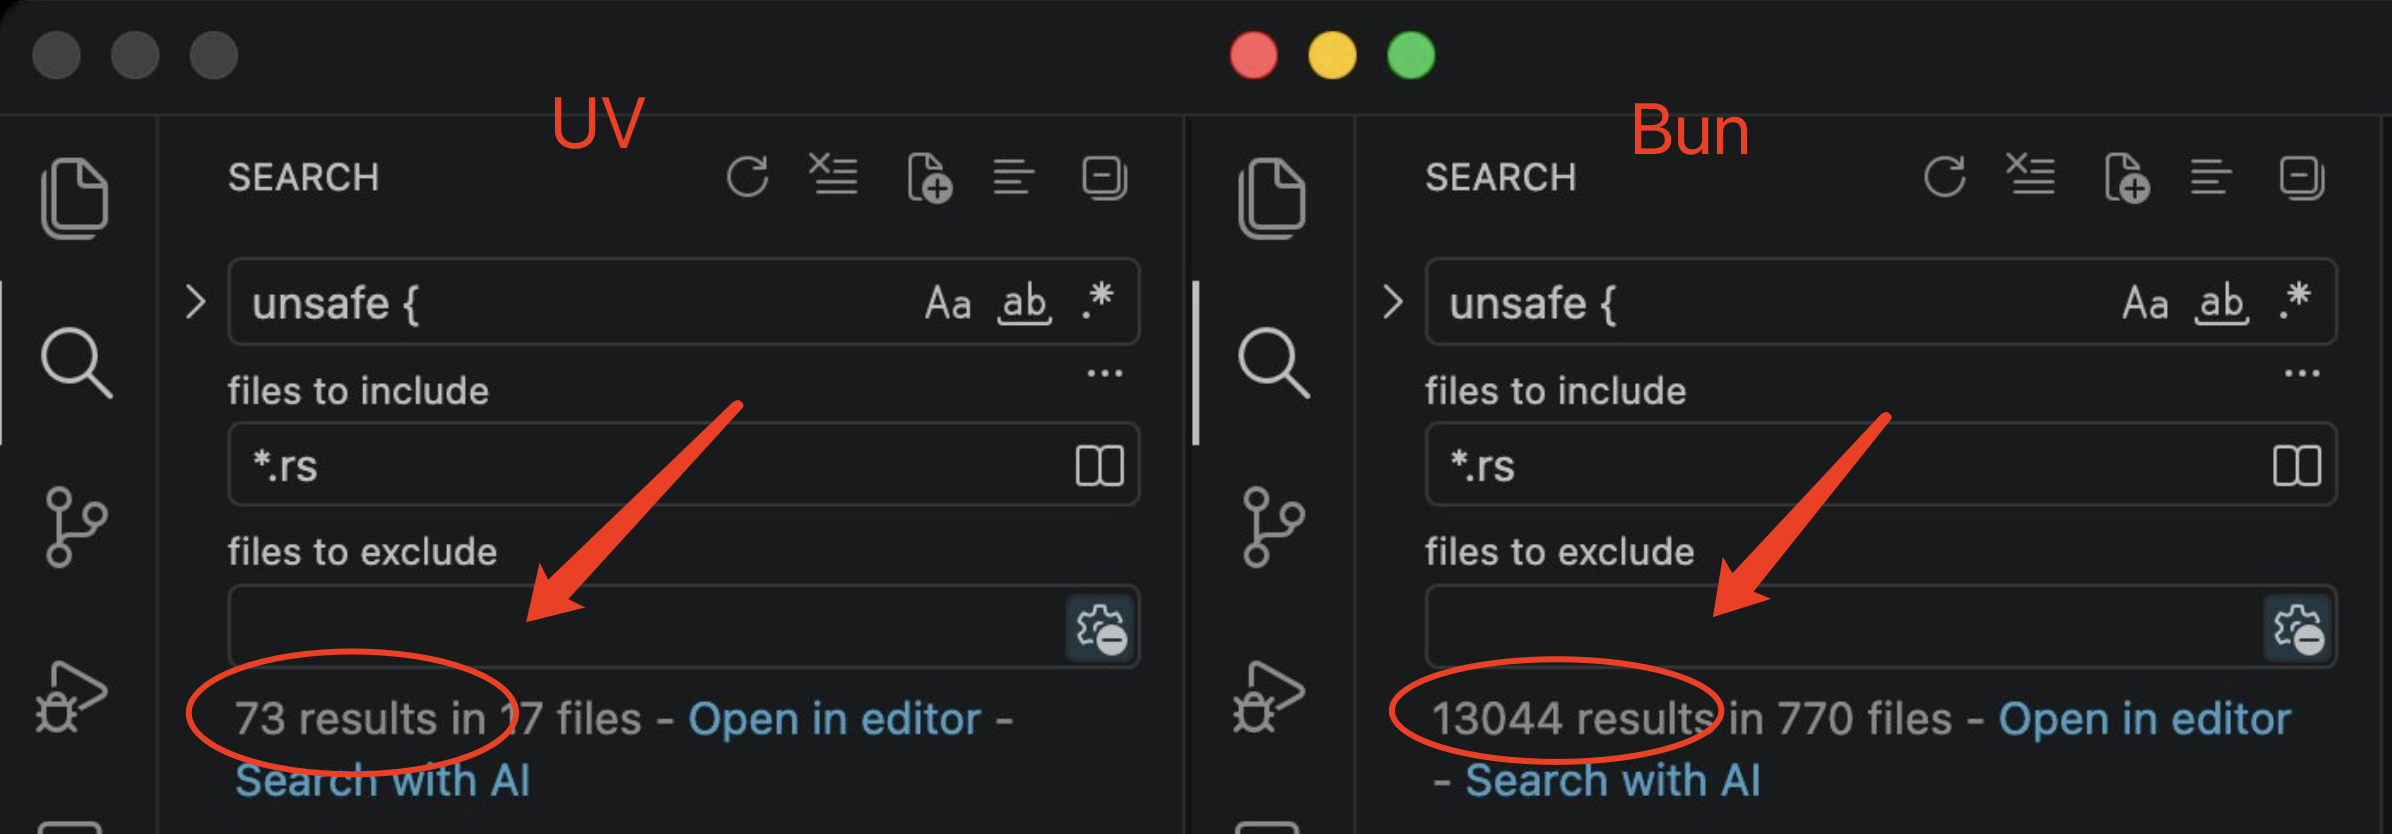This screenshot has height=834, width=2392.
Task: Collapse all search results in the UV window
Action: 1105,178
